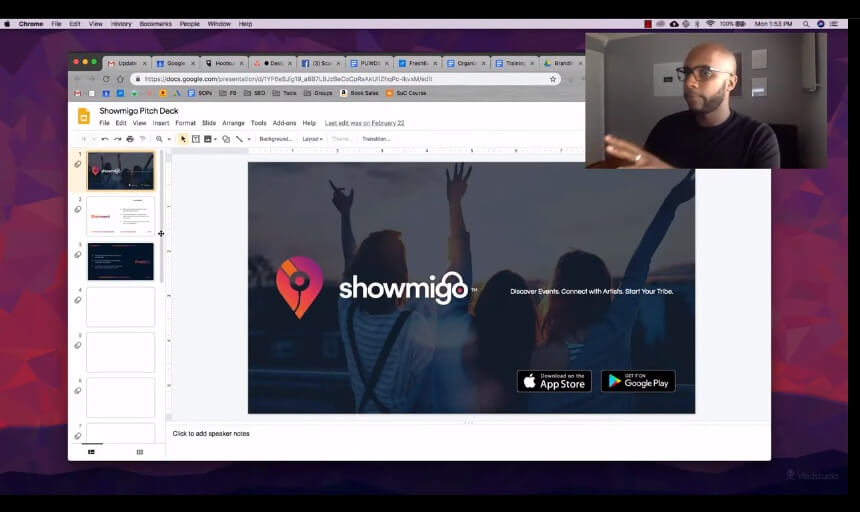The width and height of the screenshot is (860, 512).
Task: Click the link icon beside slide 4
Action: [78, 300]
